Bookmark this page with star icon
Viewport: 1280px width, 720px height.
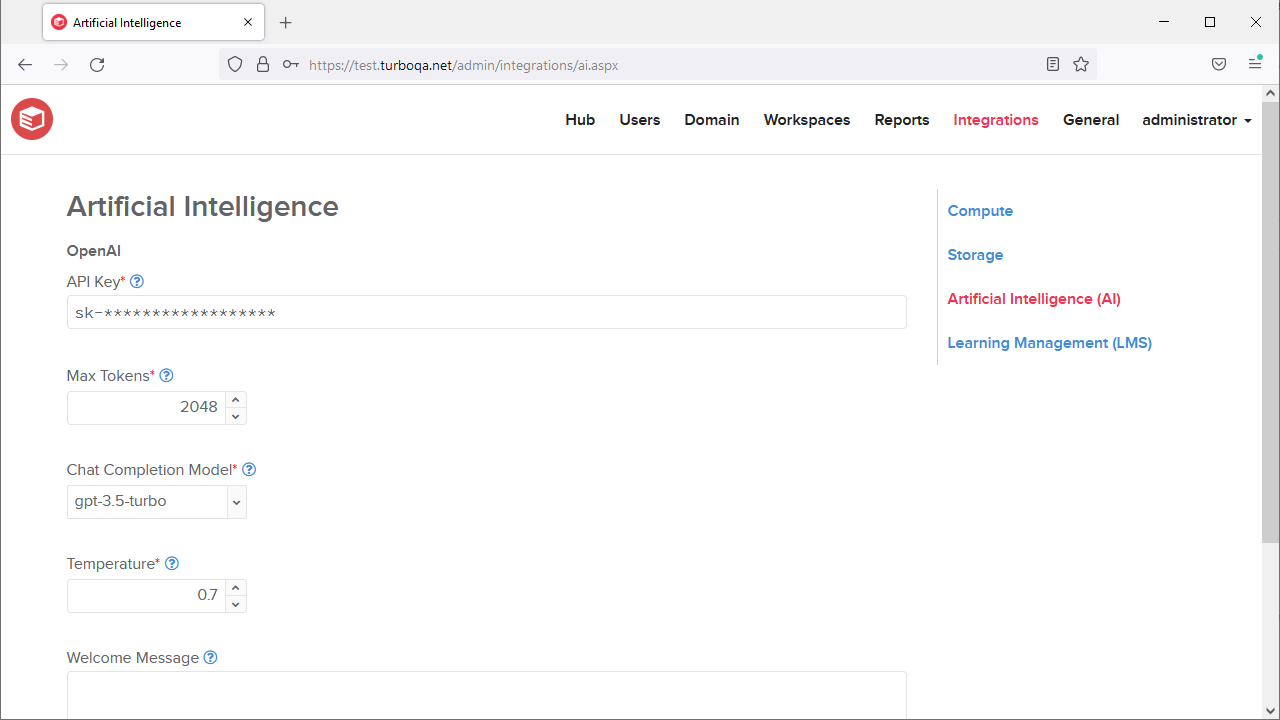[x=1081, y=64]
